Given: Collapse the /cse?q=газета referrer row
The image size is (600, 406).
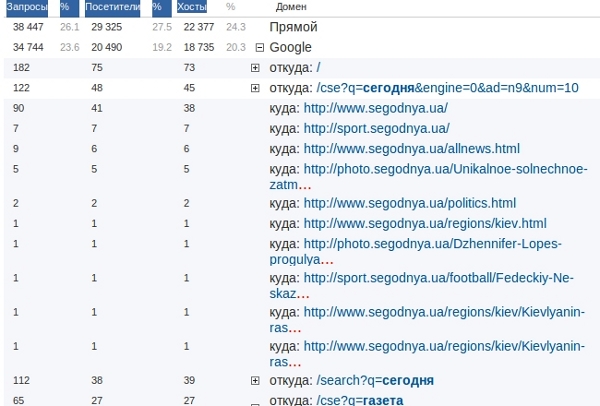Looking at the screenshot, I should pos(255,402).
